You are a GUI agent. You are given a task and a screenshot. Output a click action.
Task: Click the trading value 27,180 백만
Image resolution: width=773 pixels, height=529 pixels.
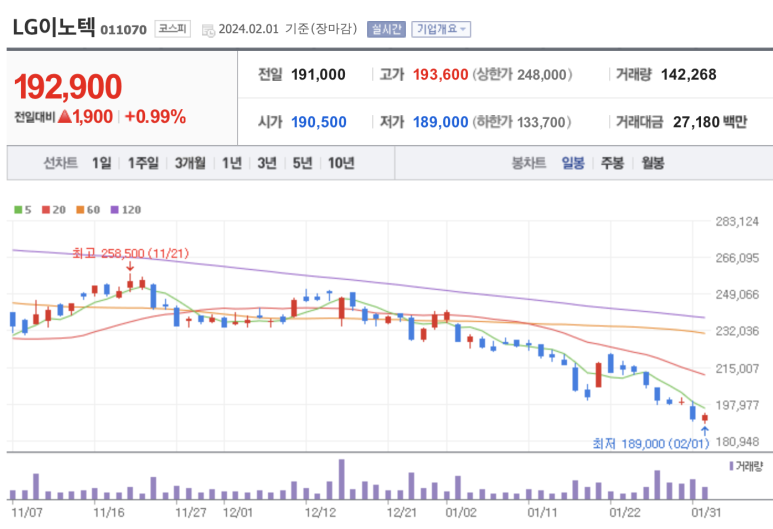[x=710, y=122]
